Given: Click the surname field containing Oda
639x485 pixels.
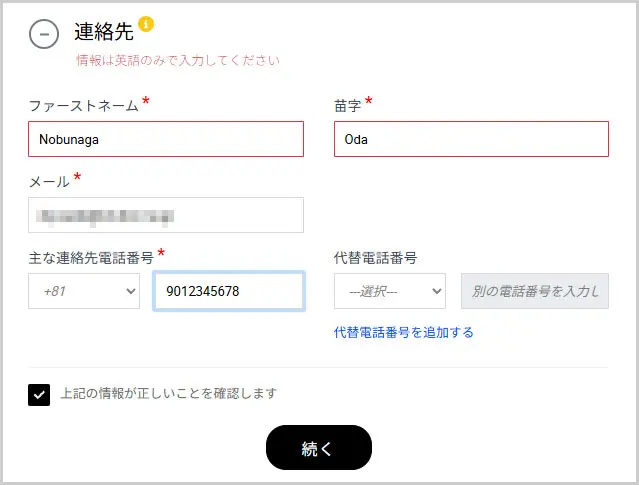Looking at the screenshot, I should click(471, 139).
